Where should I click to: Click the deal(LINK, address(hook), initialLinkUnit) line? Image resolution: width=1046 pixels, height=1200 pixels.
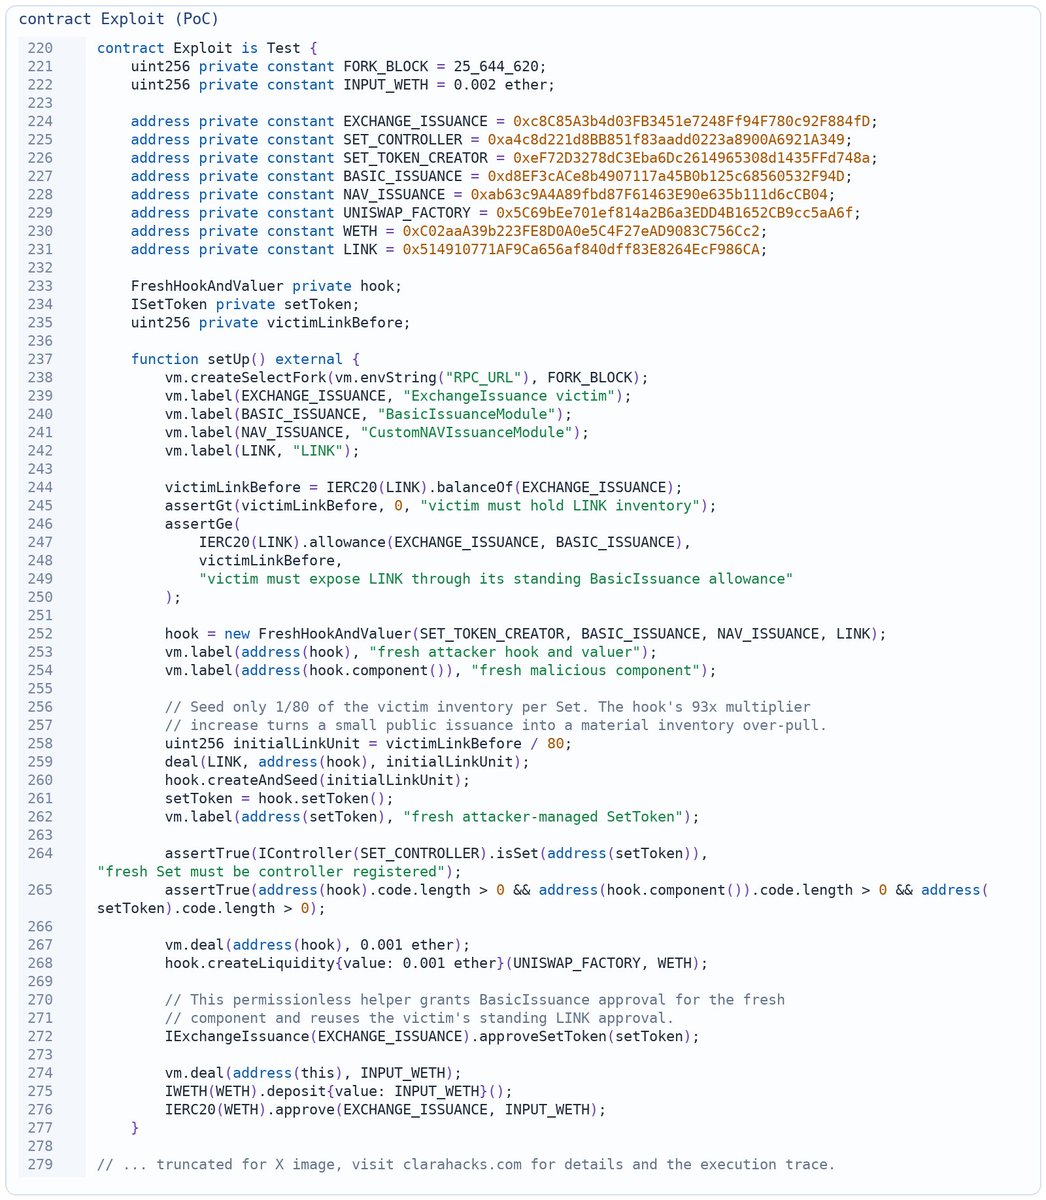(x=347, y=761)
